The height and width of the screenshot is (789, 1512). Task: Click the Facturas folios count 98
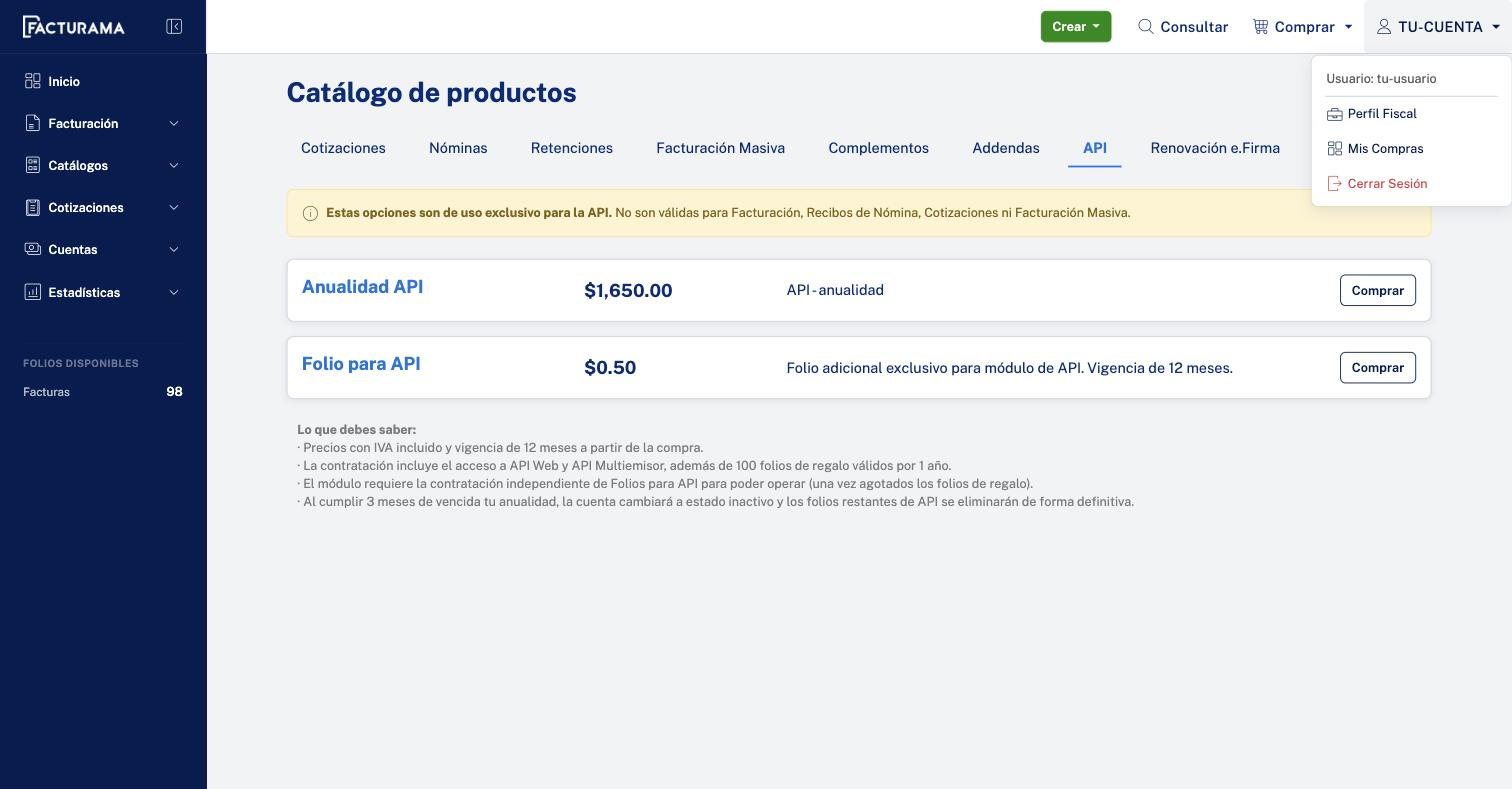click(174, 392)
